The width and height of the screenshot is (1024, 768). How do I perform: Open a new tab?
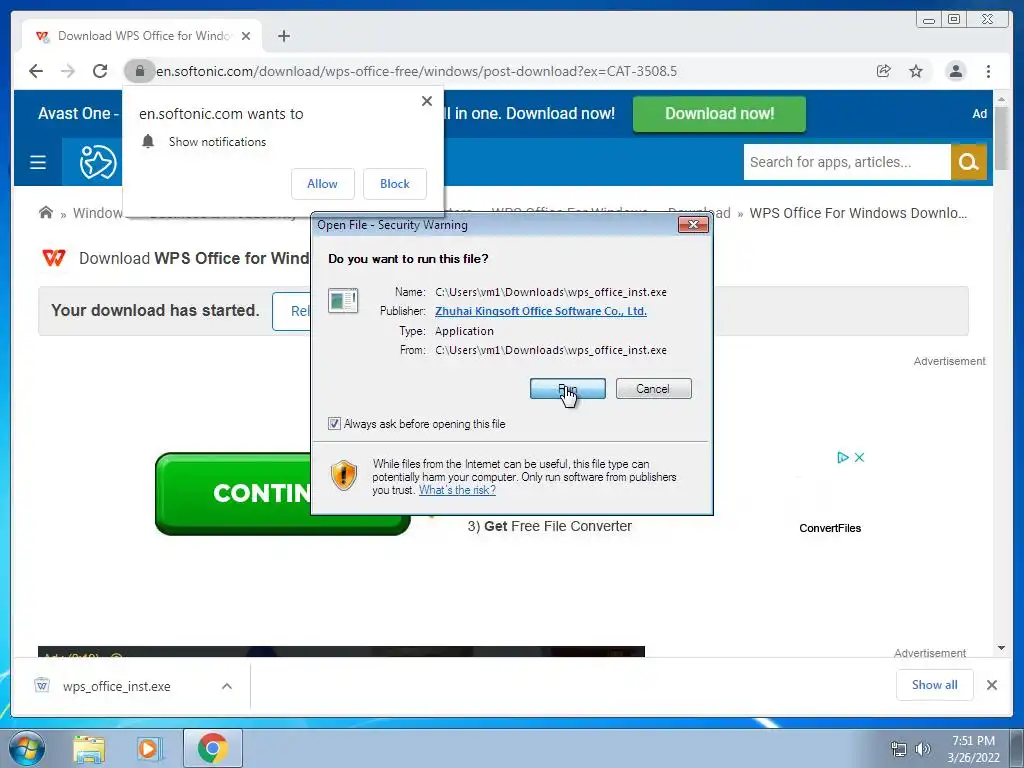[x=283, y=36]
